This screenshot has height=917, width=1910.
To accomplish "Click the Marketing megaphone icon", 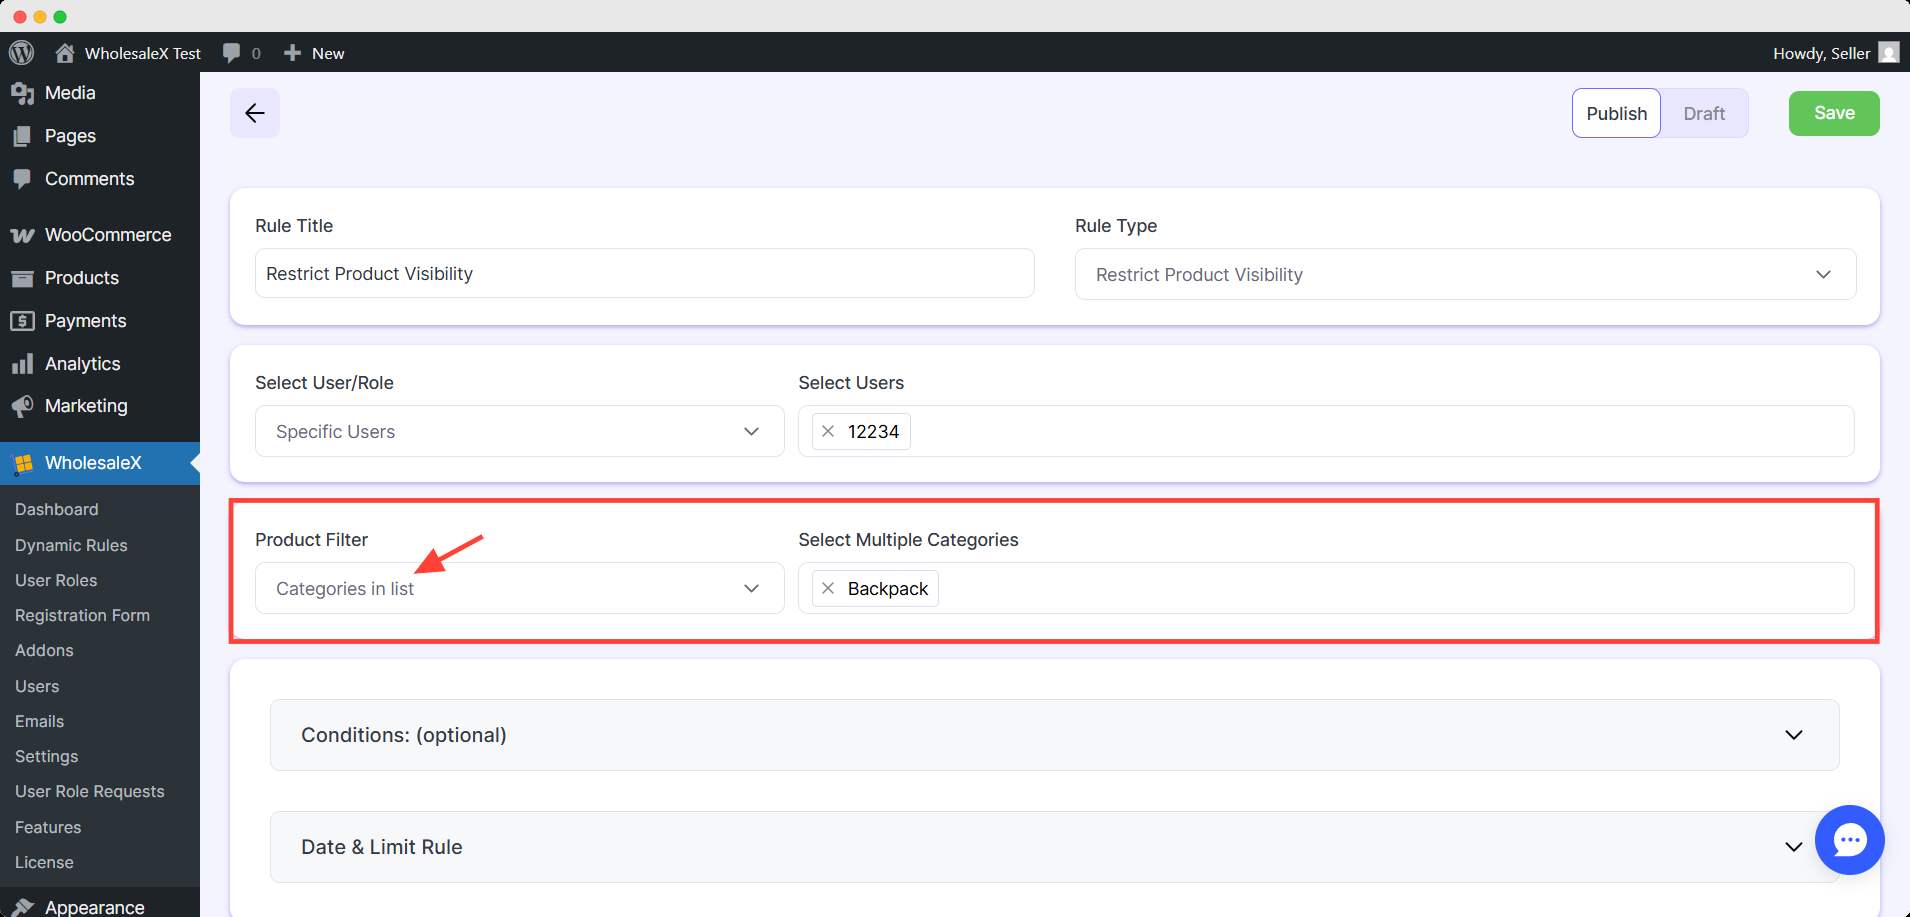I will click(22, 406).
